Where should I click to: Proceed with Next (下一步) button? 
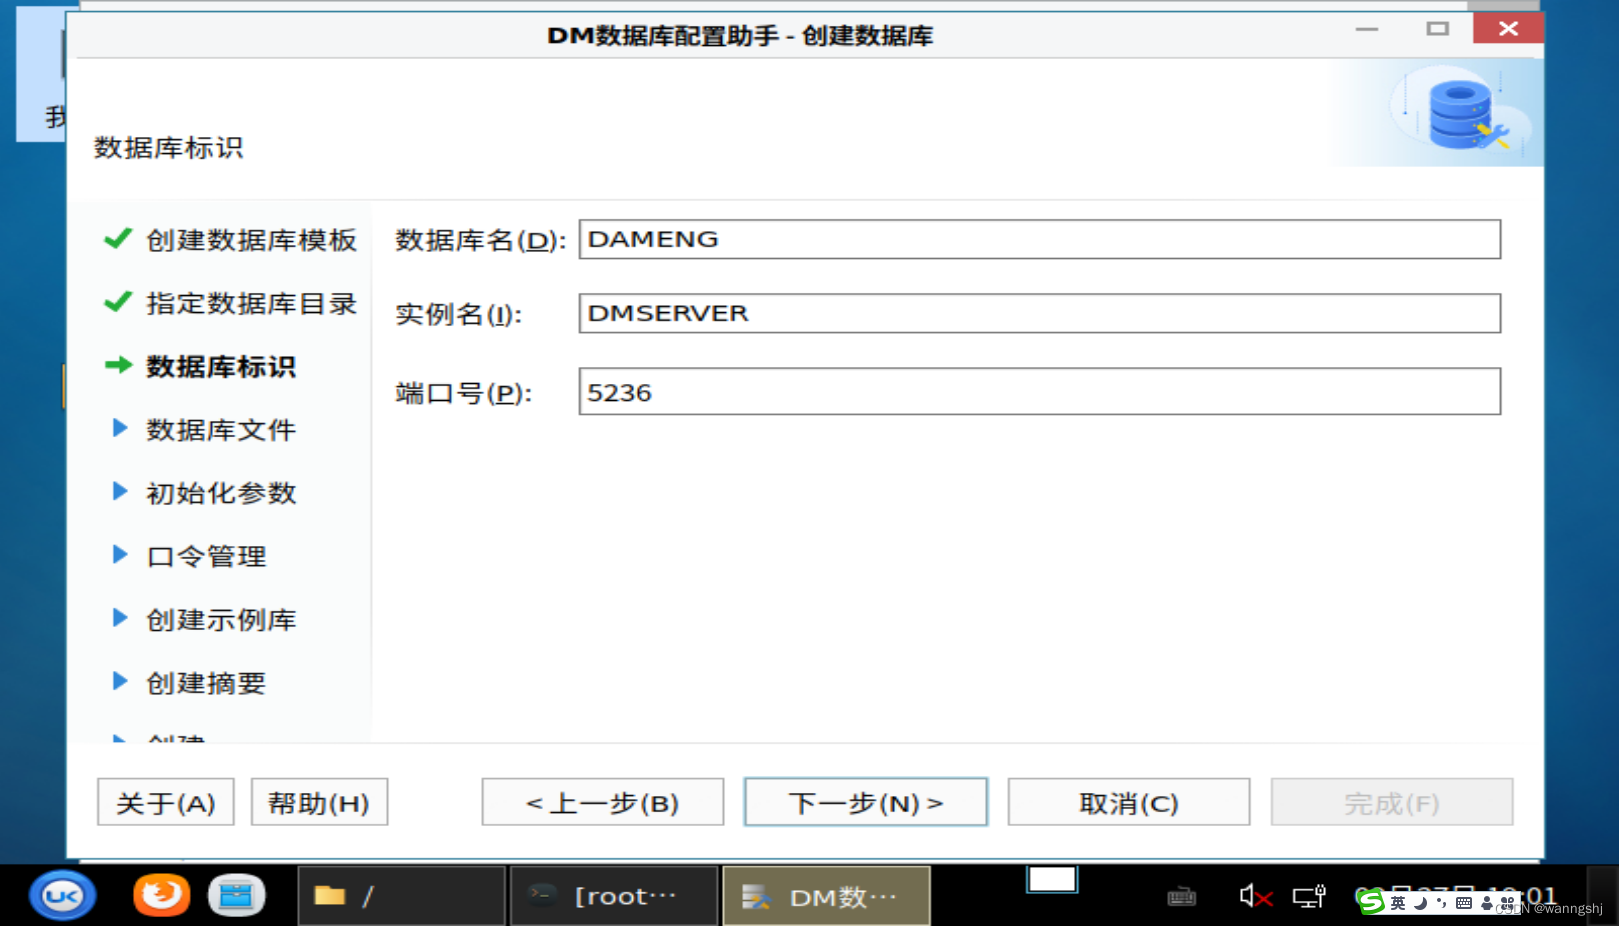[x=866, y=802]
